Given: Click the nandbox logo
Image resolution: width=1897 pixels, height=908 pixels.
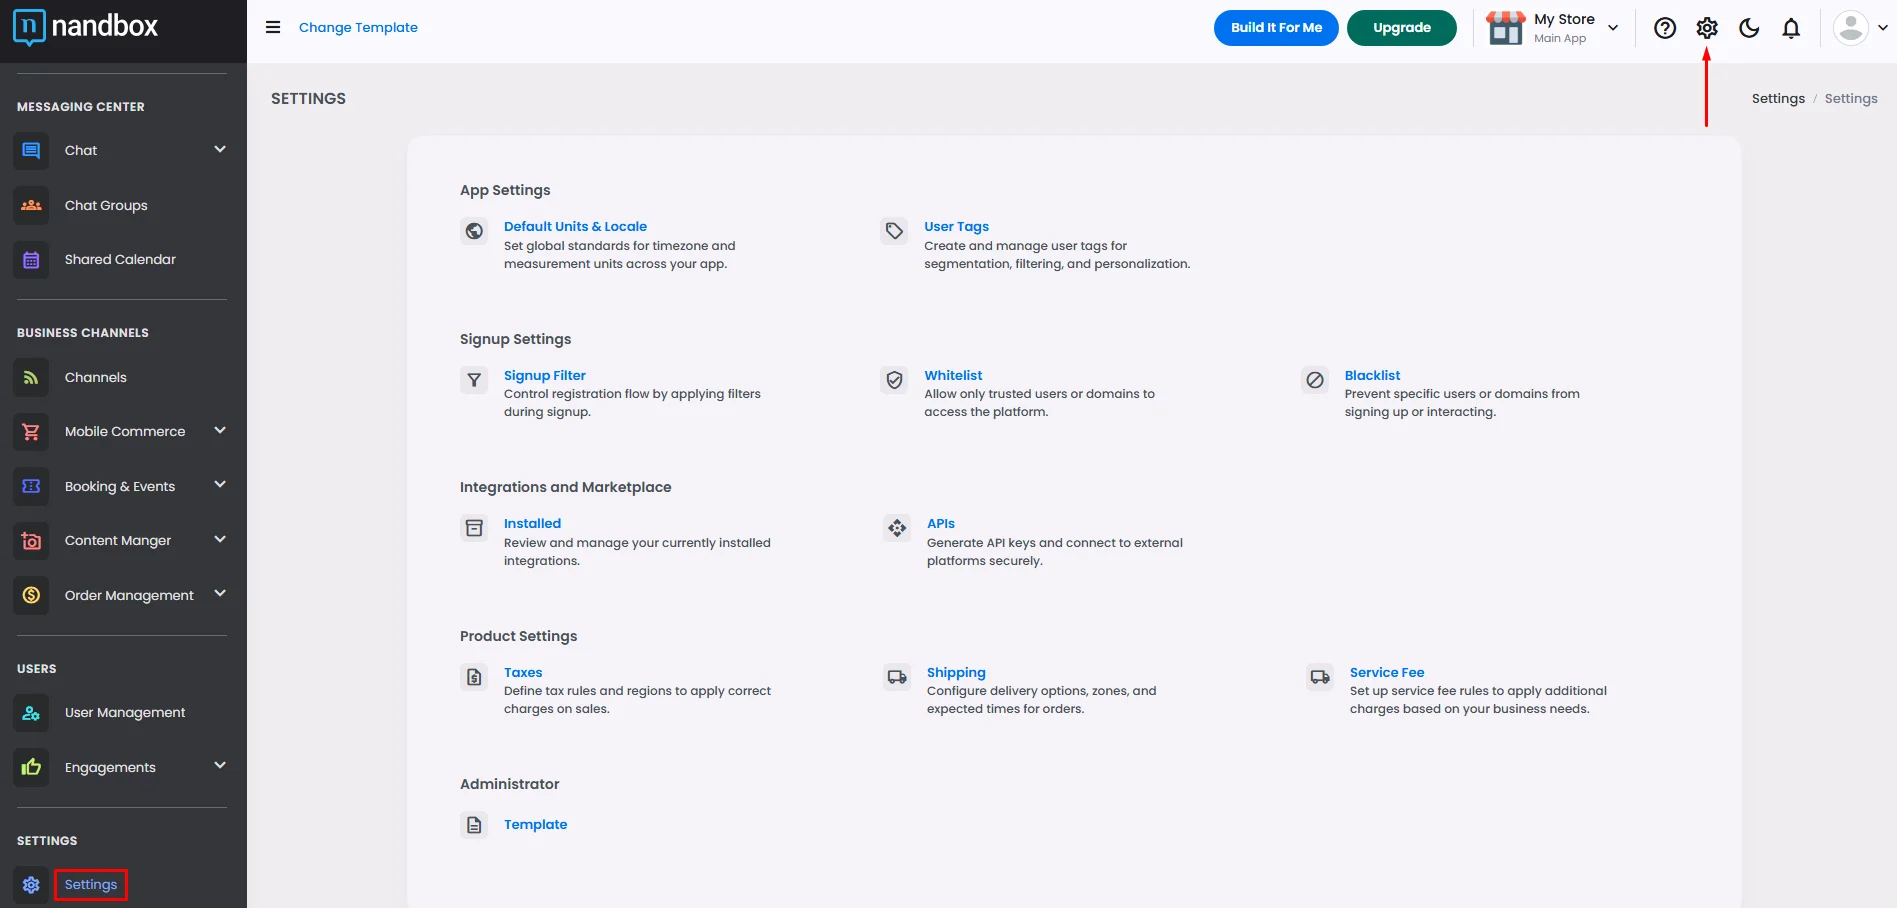Looking at the screenshot, I should 86,27.
